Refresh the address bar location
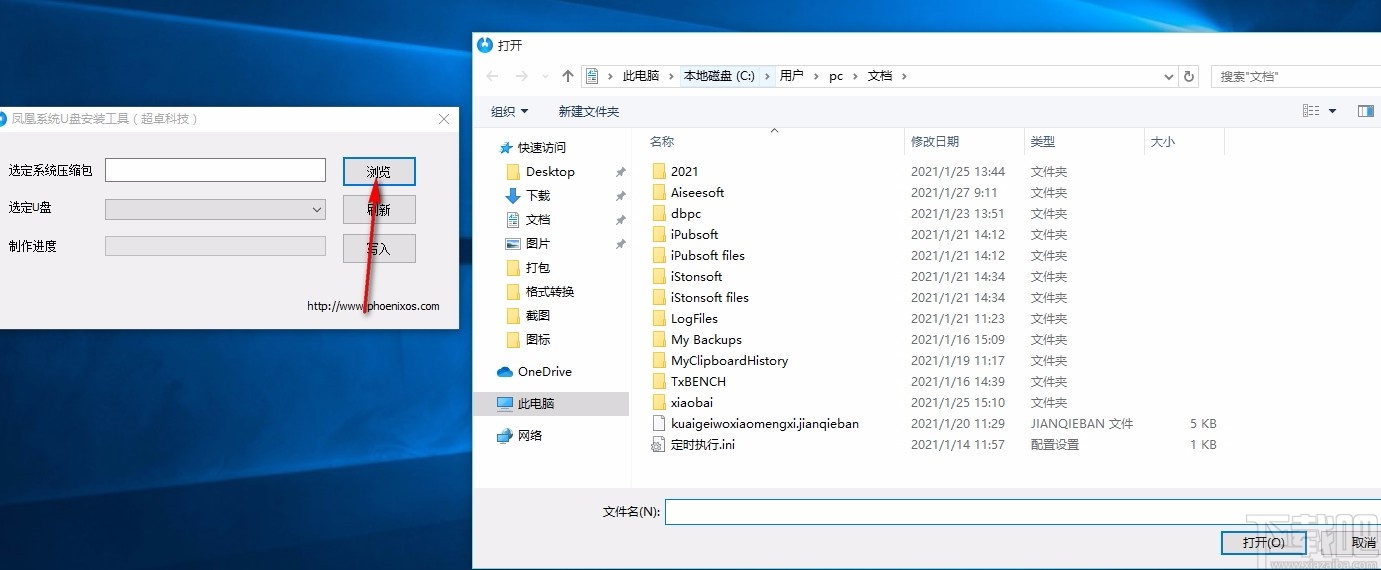 point(1189,76)
